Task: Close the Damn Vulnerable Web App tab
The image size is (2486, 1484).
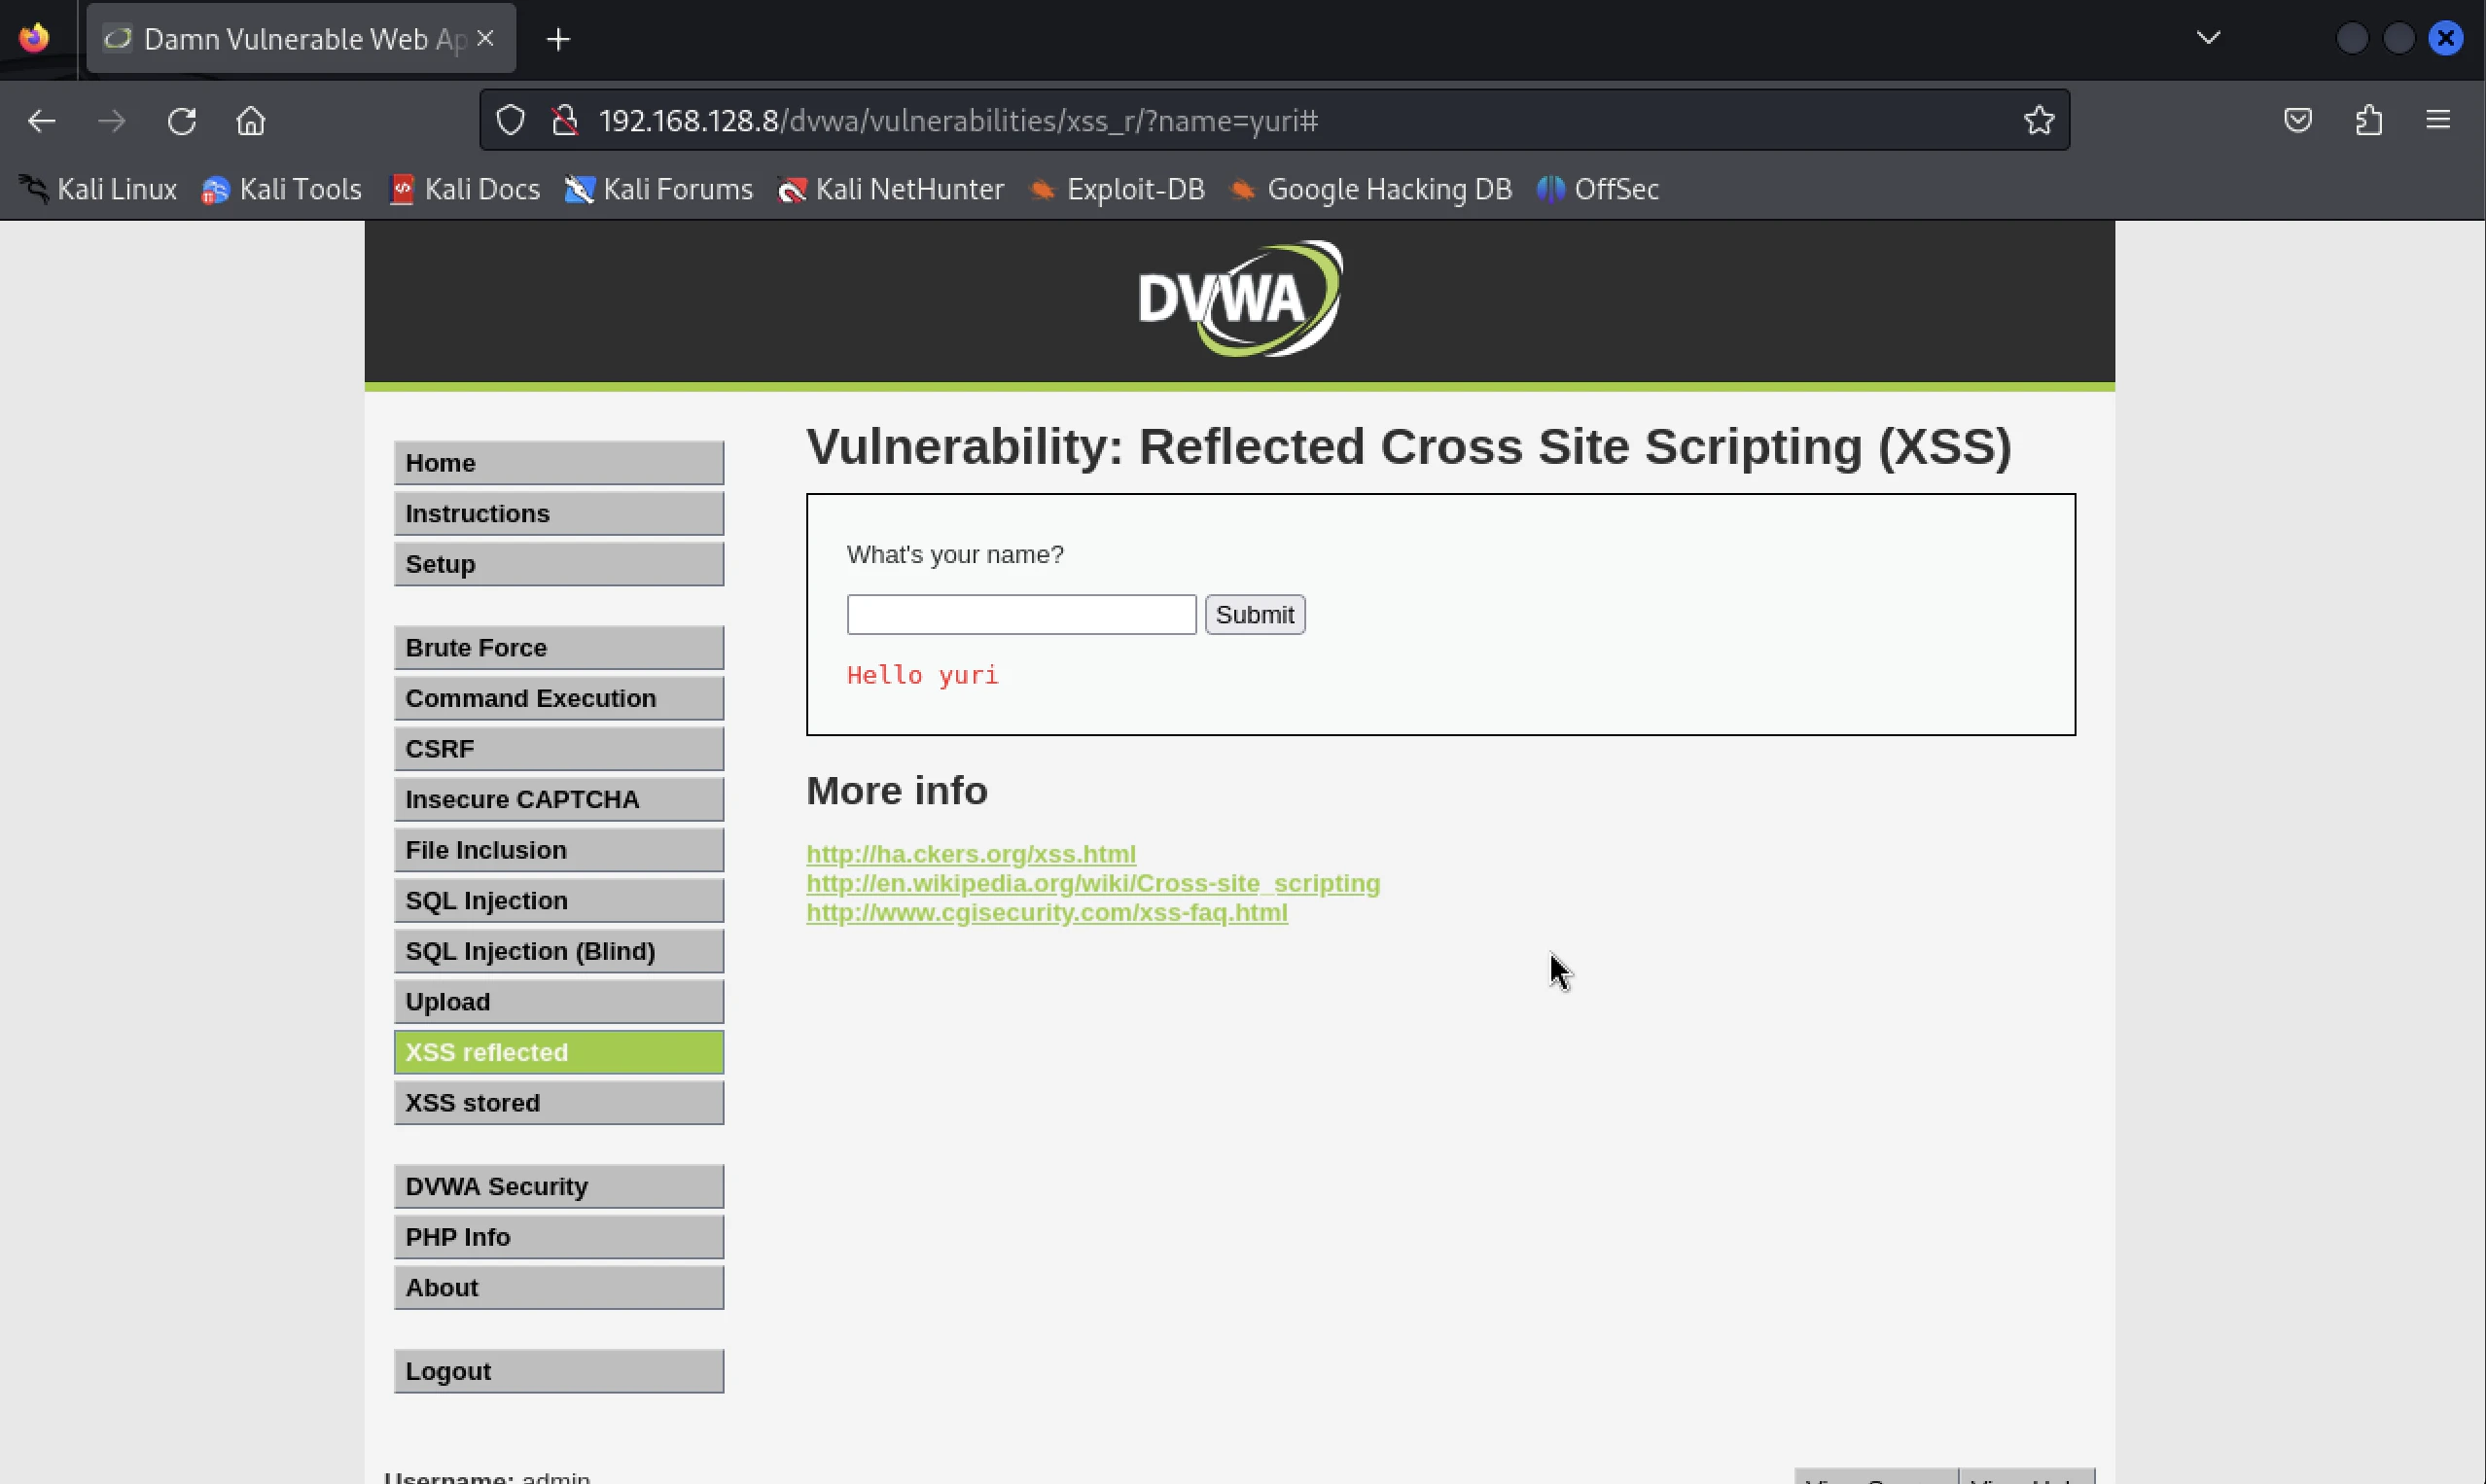Action: 486,38
